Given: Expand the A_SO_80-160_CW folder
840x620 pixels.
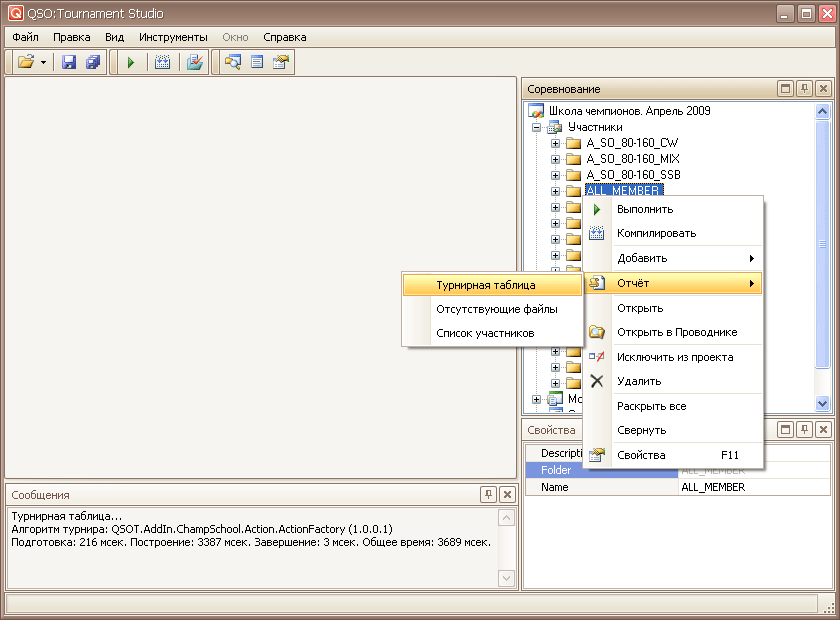Looking at the screenshot, I should point(556,143).
